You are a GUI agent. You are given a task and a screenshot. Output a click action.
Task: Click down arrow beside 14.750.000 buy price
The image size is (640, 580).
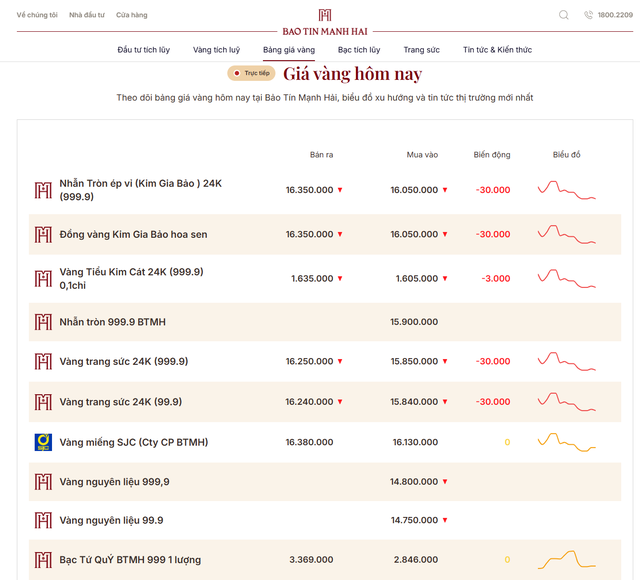coord(445,520)
